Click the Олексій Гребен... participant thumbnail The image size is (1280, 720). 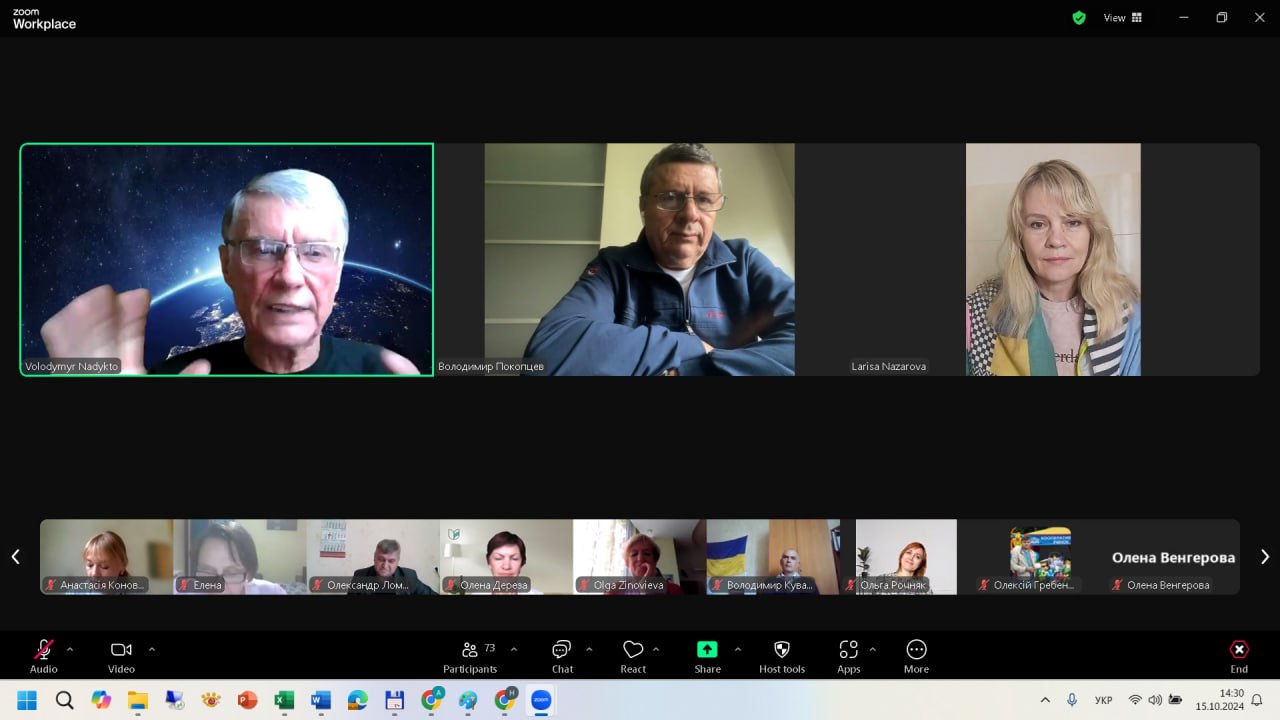1040,557
